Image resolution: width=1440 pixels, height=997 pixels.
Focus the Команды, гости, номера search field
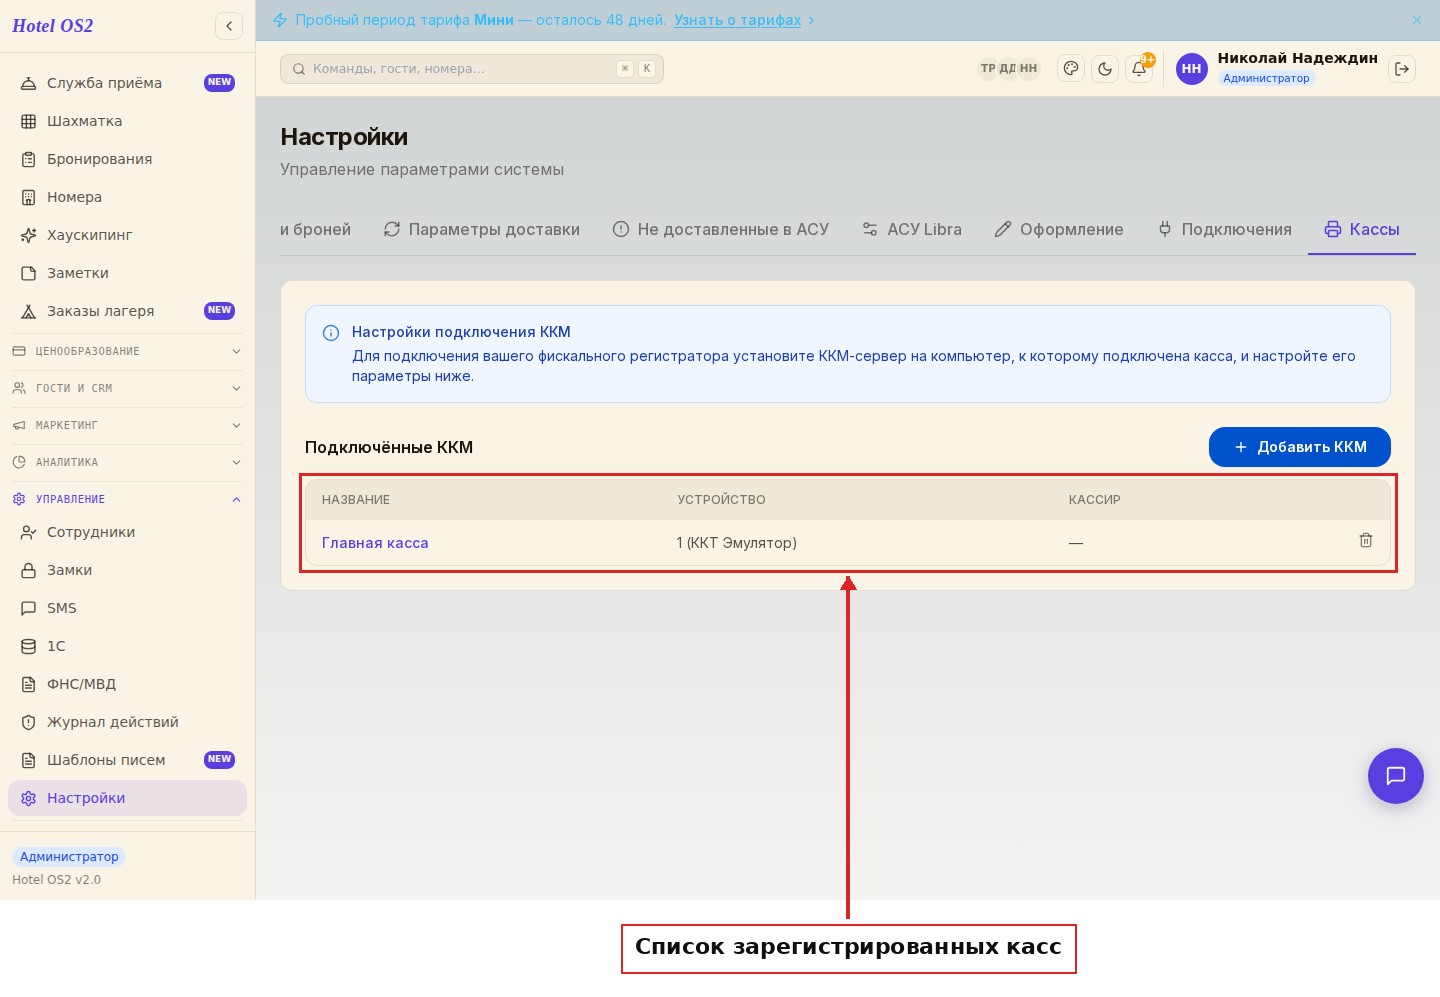472,69
